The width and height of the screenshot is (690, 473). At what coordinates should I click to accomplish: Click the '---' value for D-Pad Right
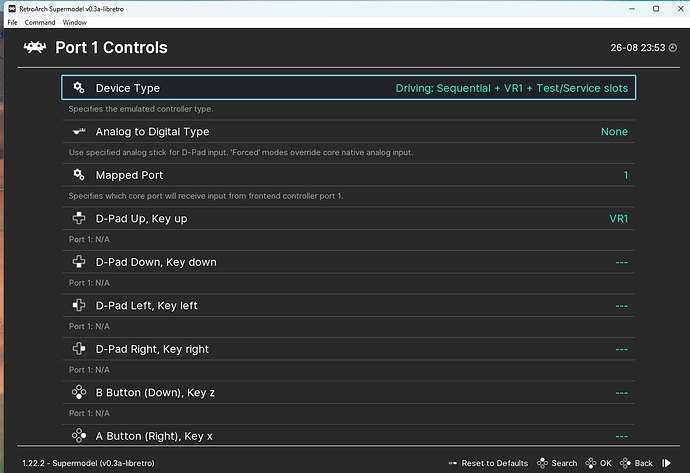621,349
